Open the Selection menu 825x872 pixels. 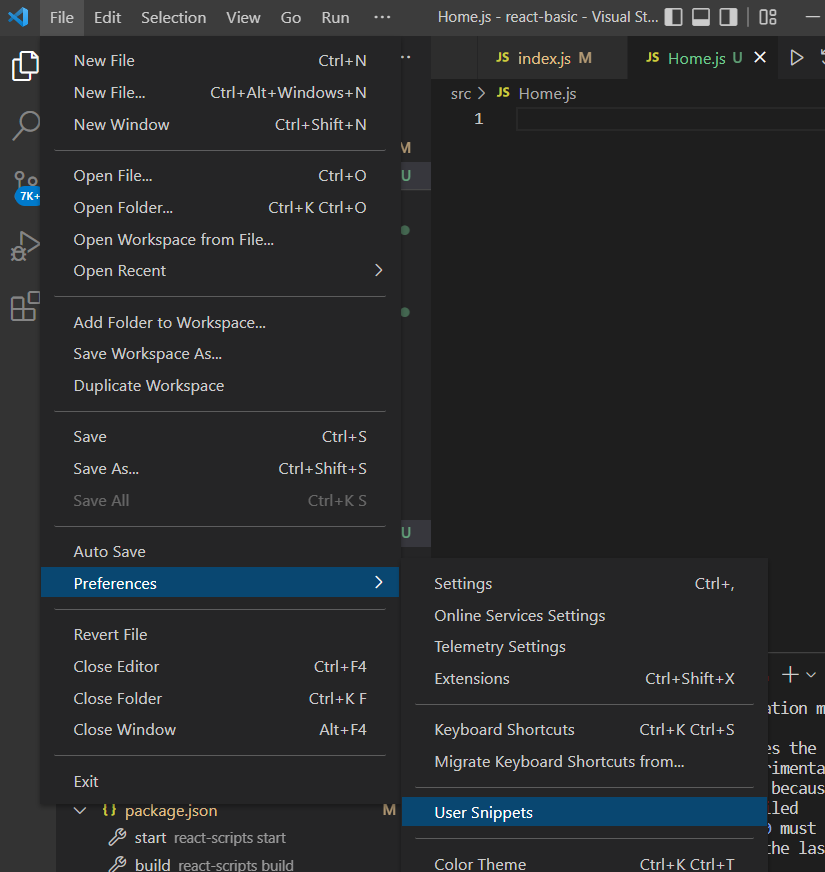[x=174, y=17]
